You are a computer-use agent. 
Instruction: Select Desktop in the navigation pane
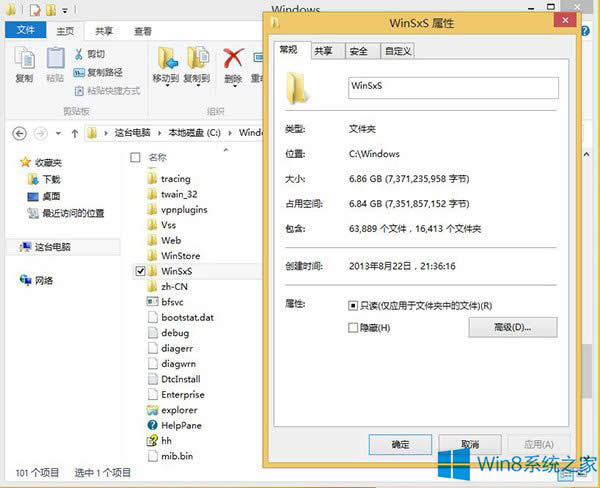(44, 196)
